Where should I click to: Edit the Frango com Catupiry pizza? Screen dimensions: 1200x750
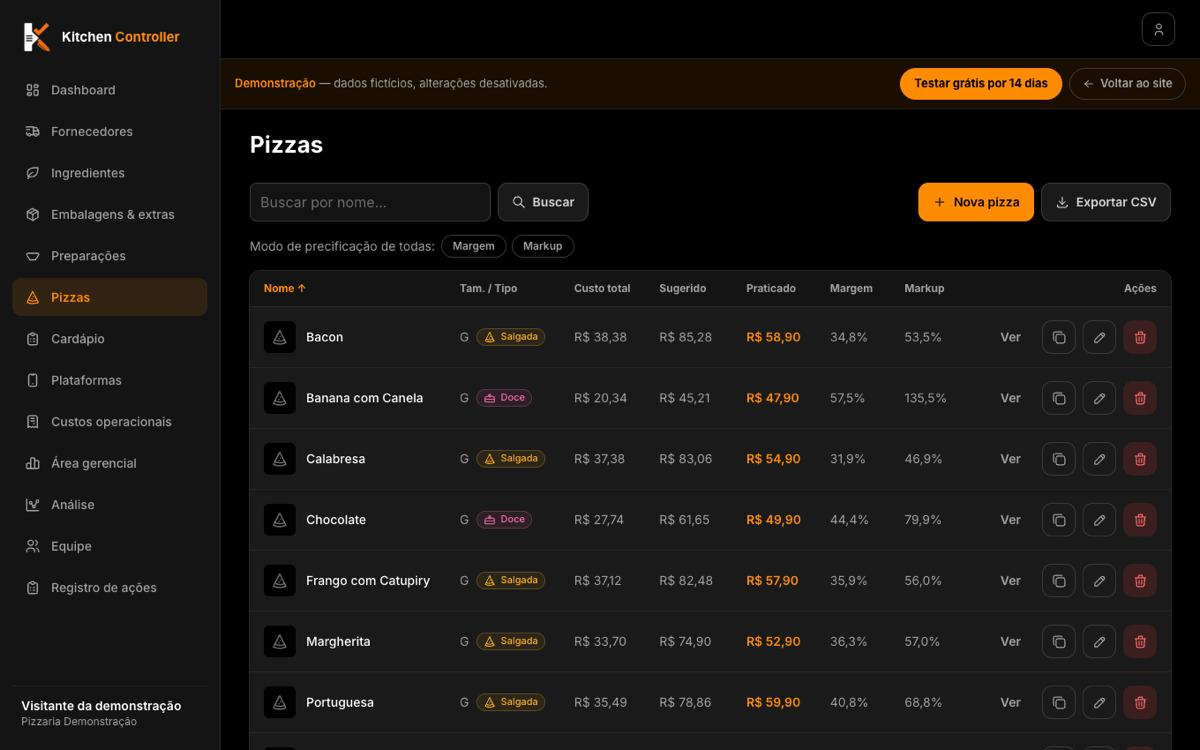[1099, 581]
